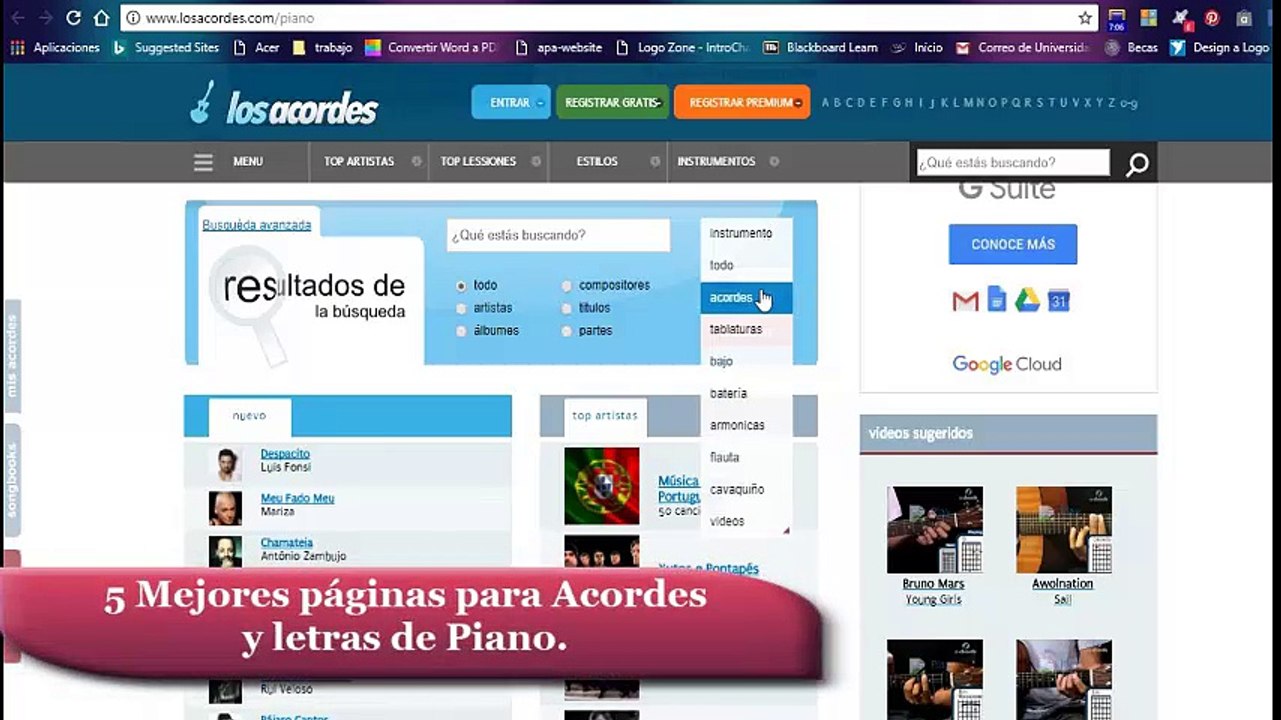This screenshot has width=1281, height=720.
Task: Click the results-panel search input field
Action: (558, 236)
